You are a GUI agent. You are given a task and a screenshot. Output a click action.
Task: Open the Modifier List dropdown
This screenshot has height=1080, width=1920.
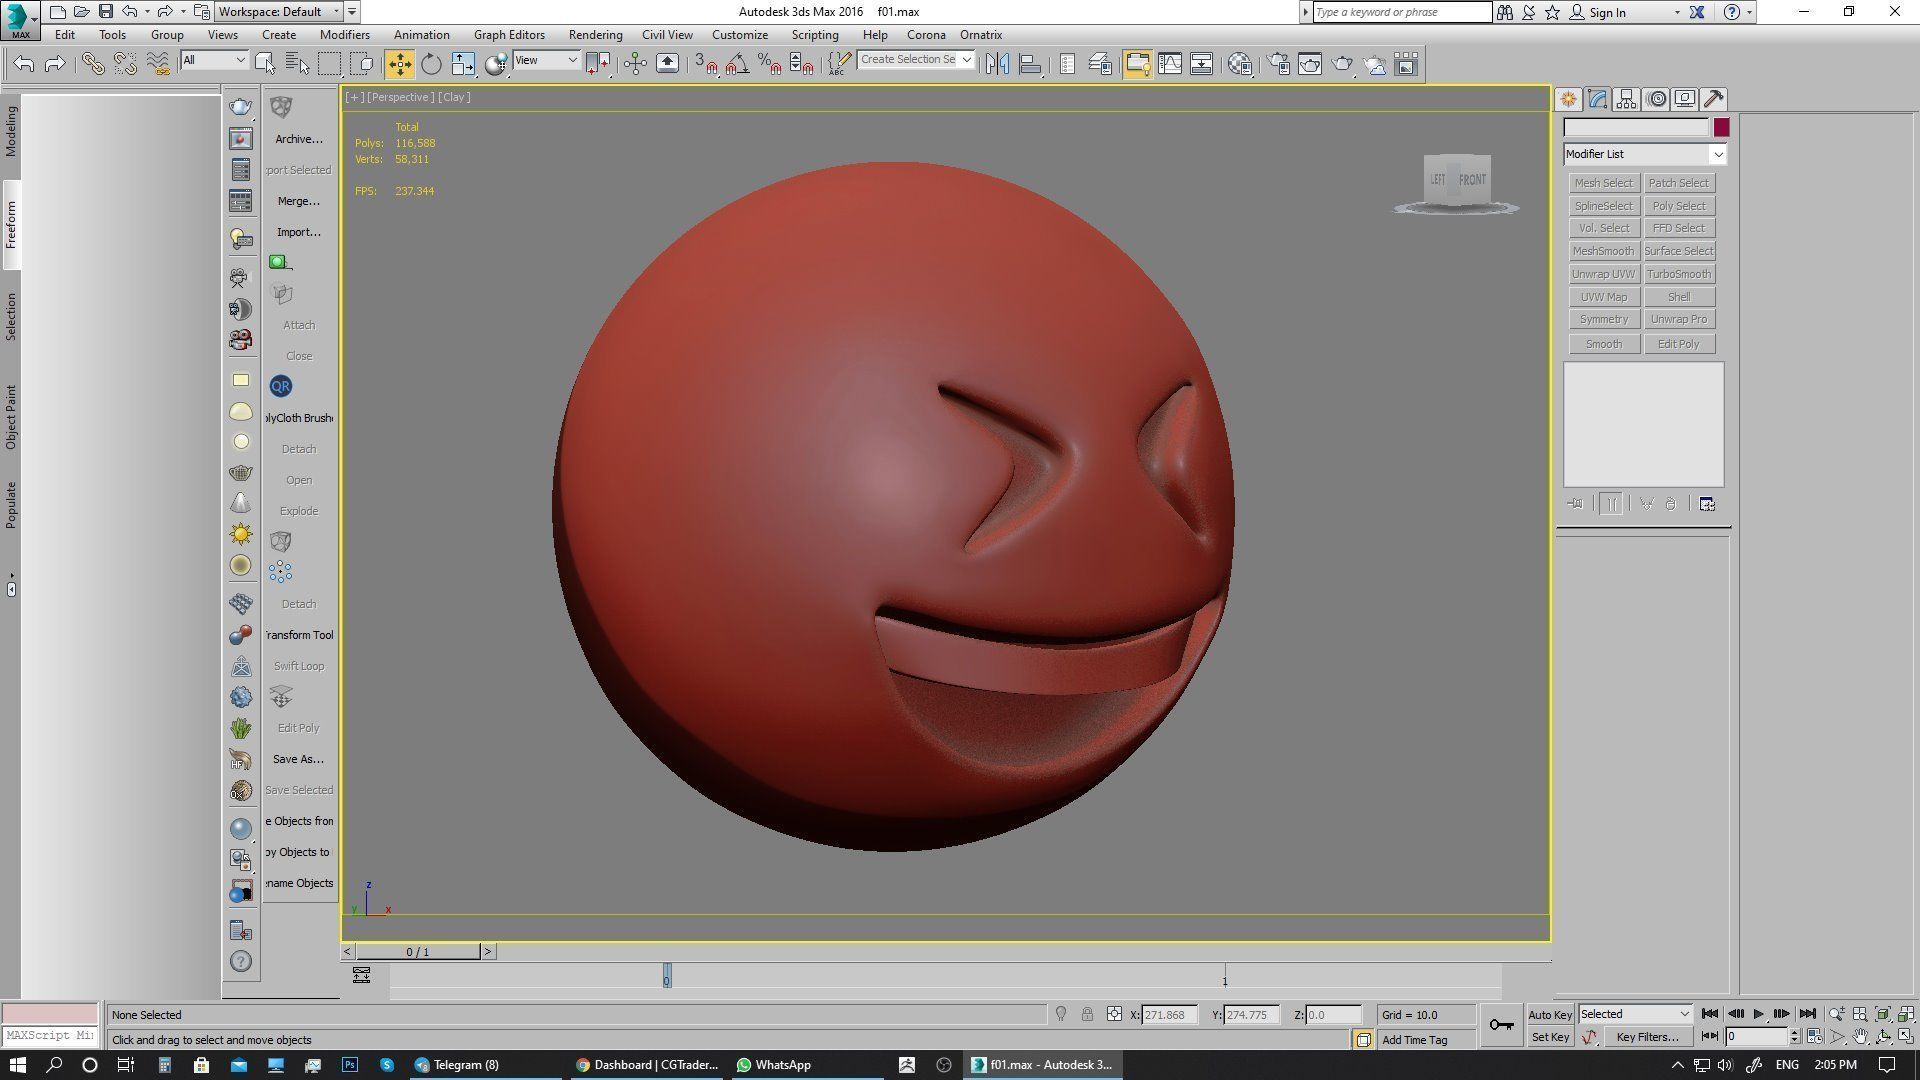(x=1645, y=154)
